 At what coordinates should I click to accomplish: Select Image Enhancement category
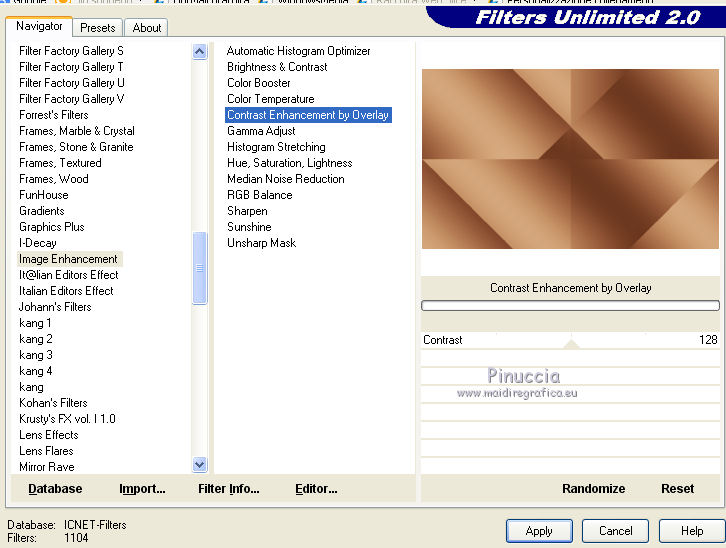coord(69,259)
